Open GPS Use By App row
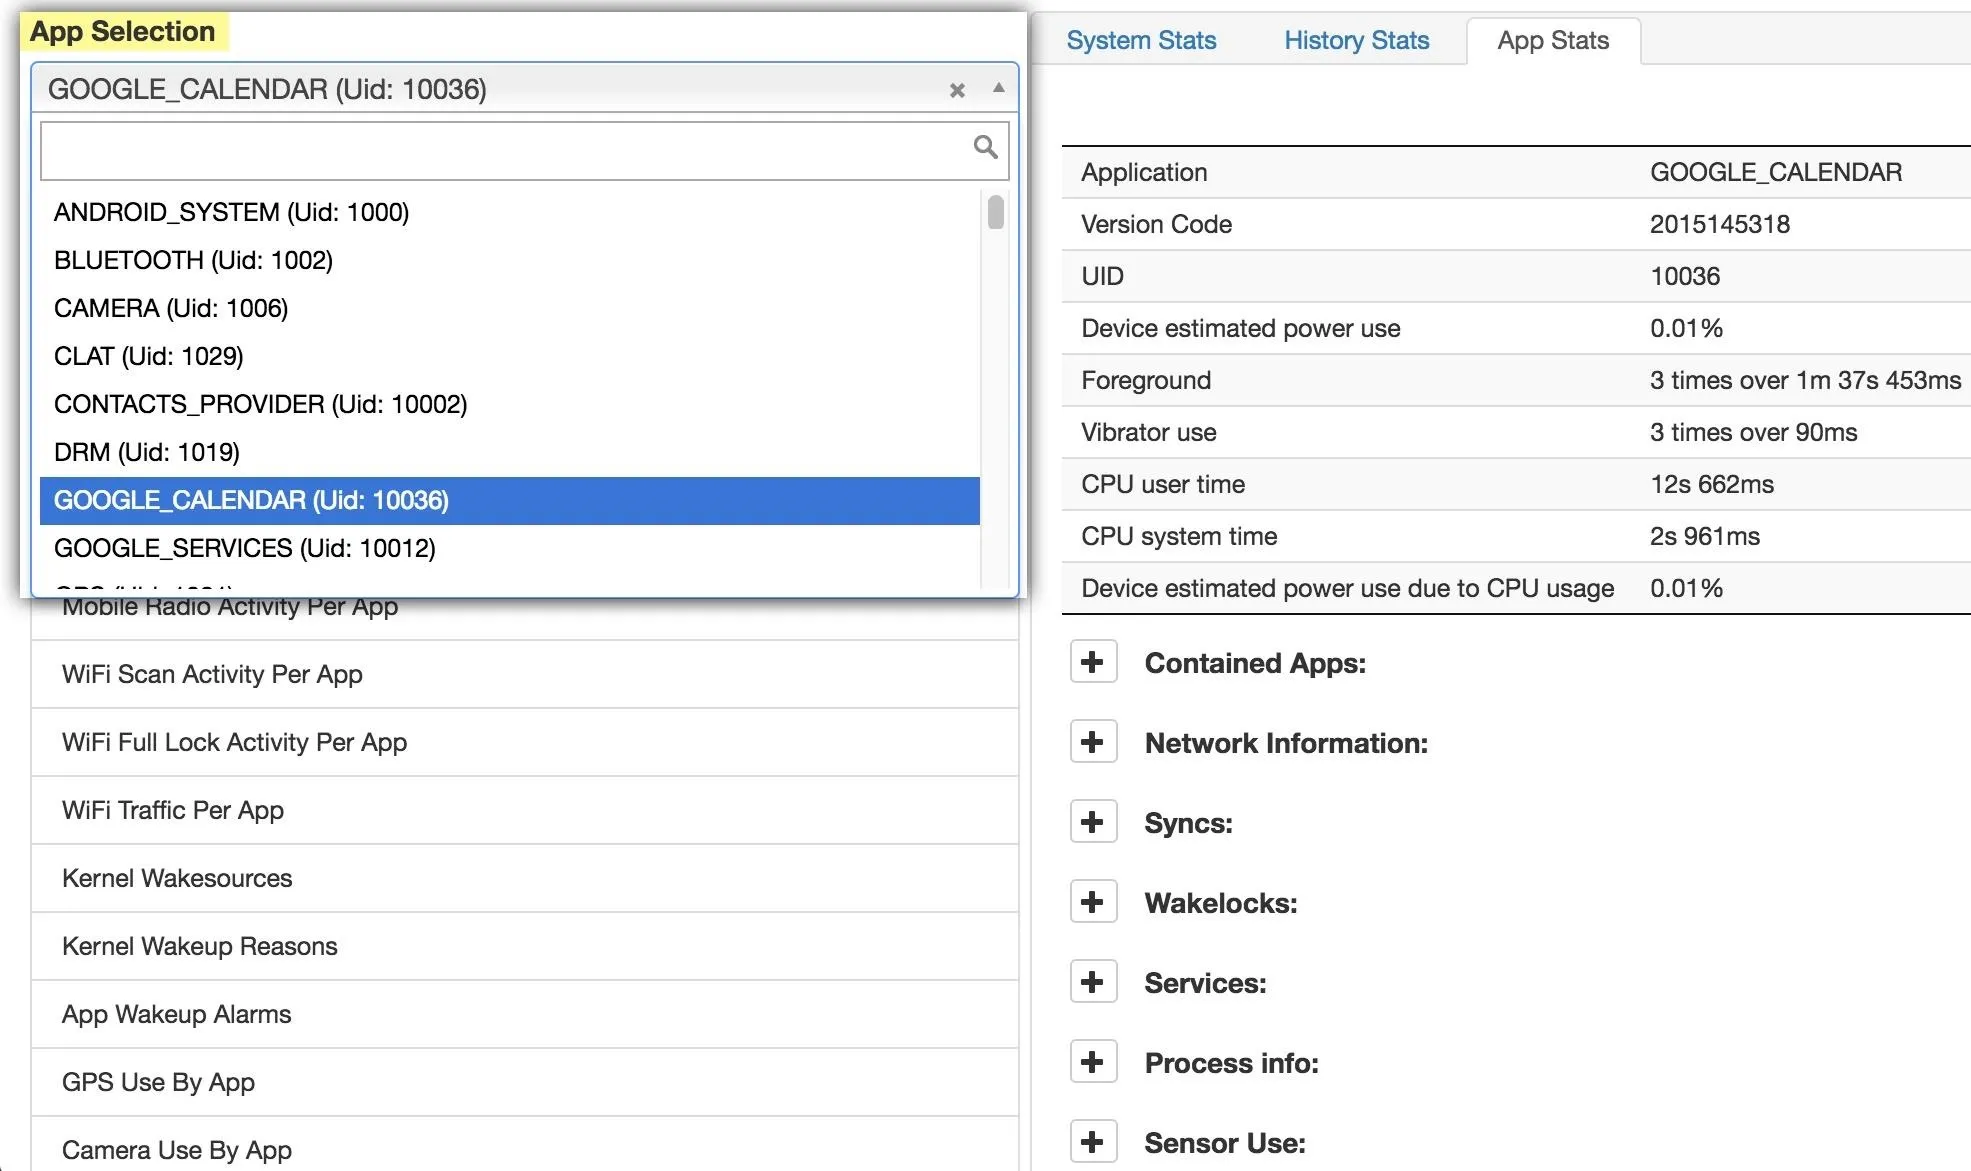The height and width of the screenshot is (1171, 1971). 525,1082
